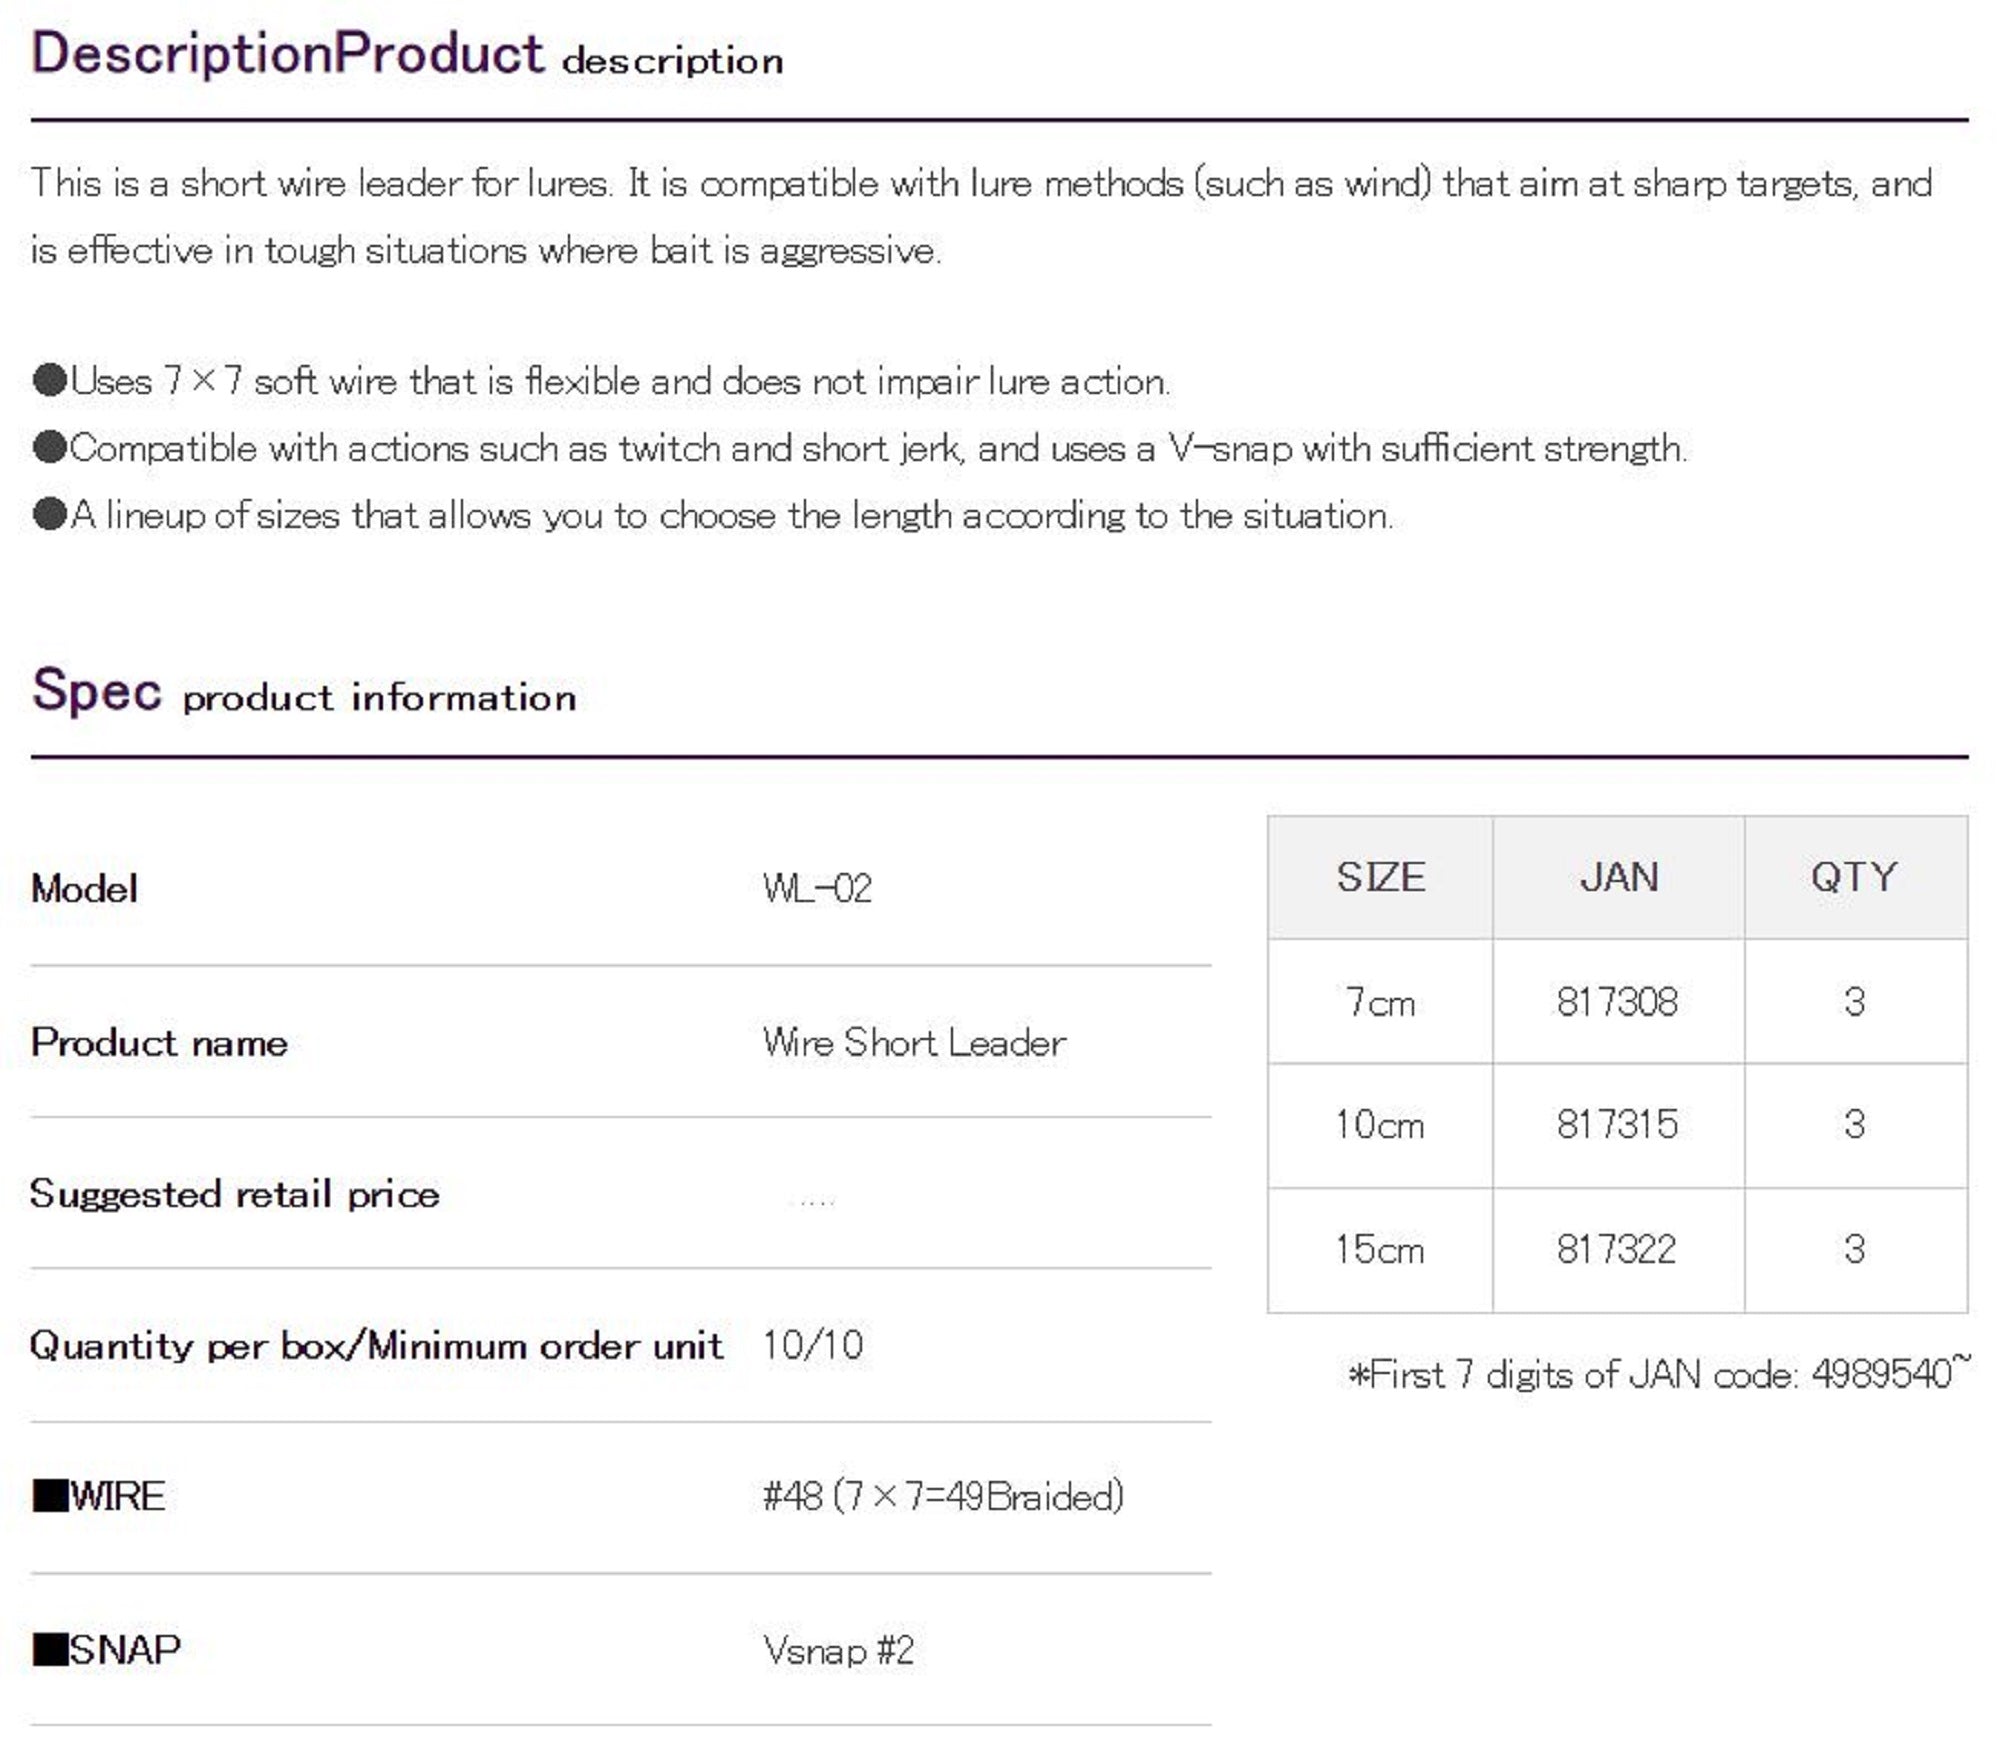
Task: Click the "#48 (7×7=49Braided)" wire value
Action: (943, 1497)
